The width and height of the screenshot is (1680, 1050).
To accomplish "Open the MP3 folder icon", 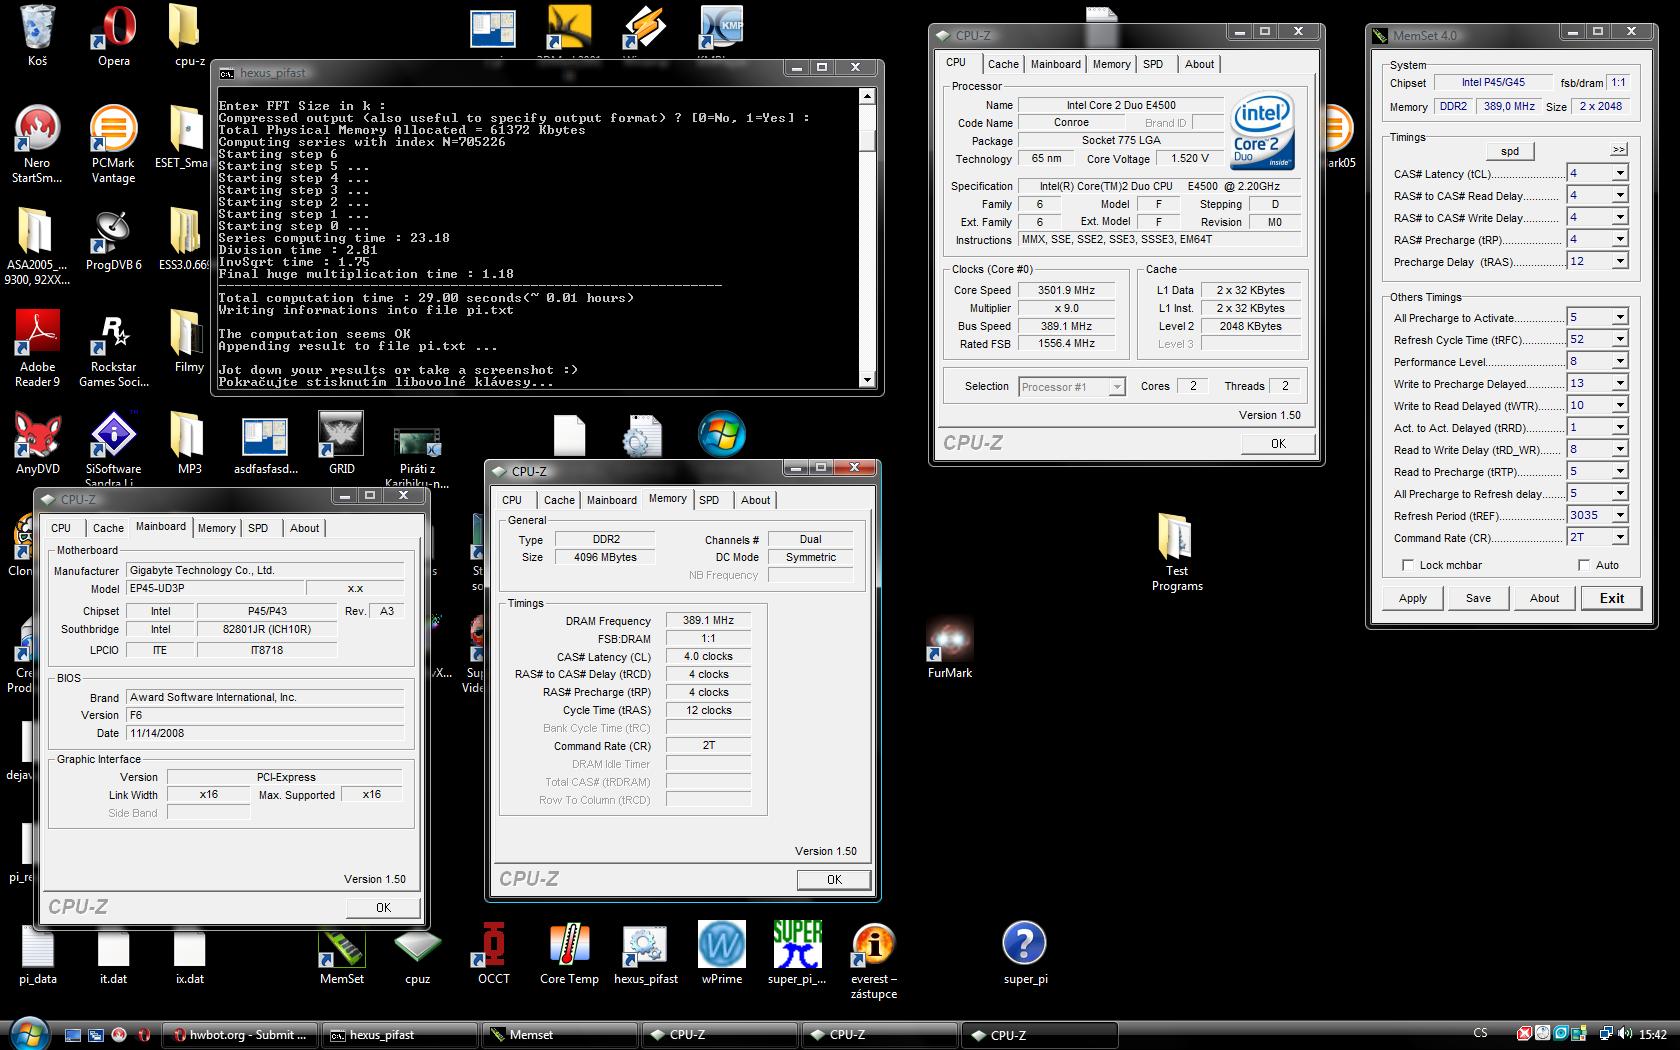I will pyautogui.click(x=189, y=444).
